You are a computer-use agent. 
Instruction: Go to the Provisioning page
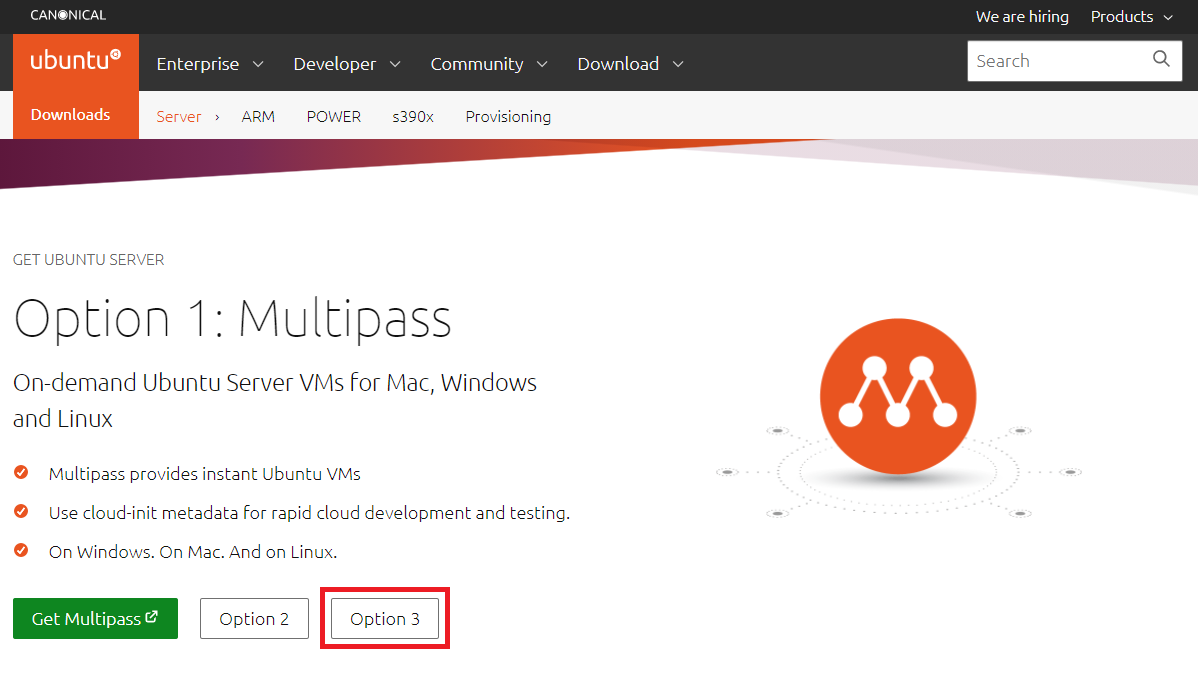(508, 117)
